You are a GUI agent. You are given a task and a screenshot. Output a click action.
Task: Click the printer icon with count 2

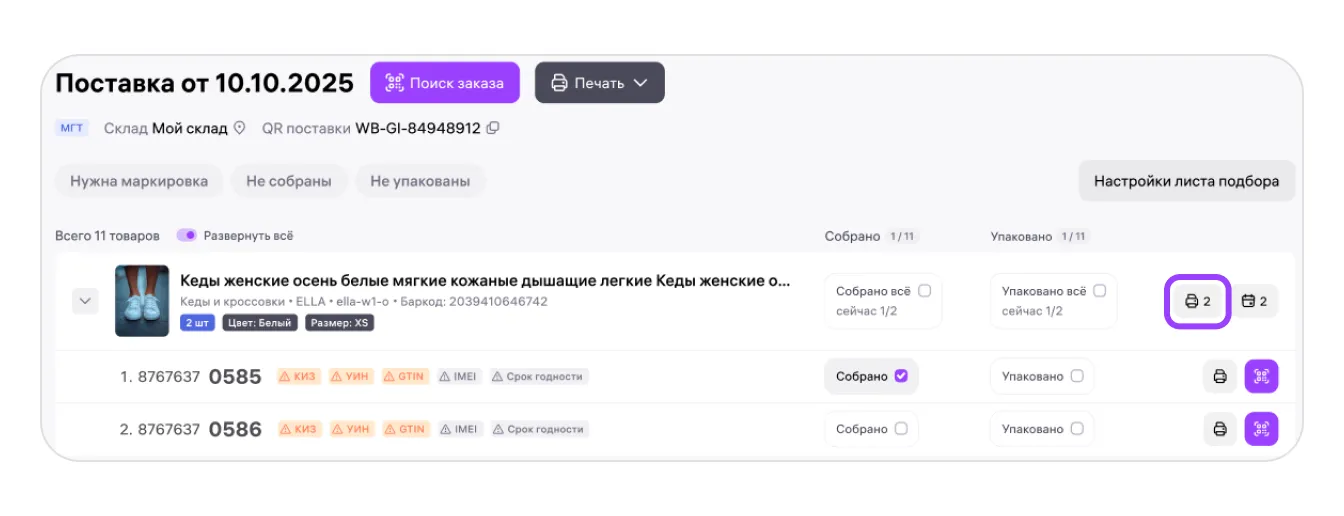[x=1198, y=301]
